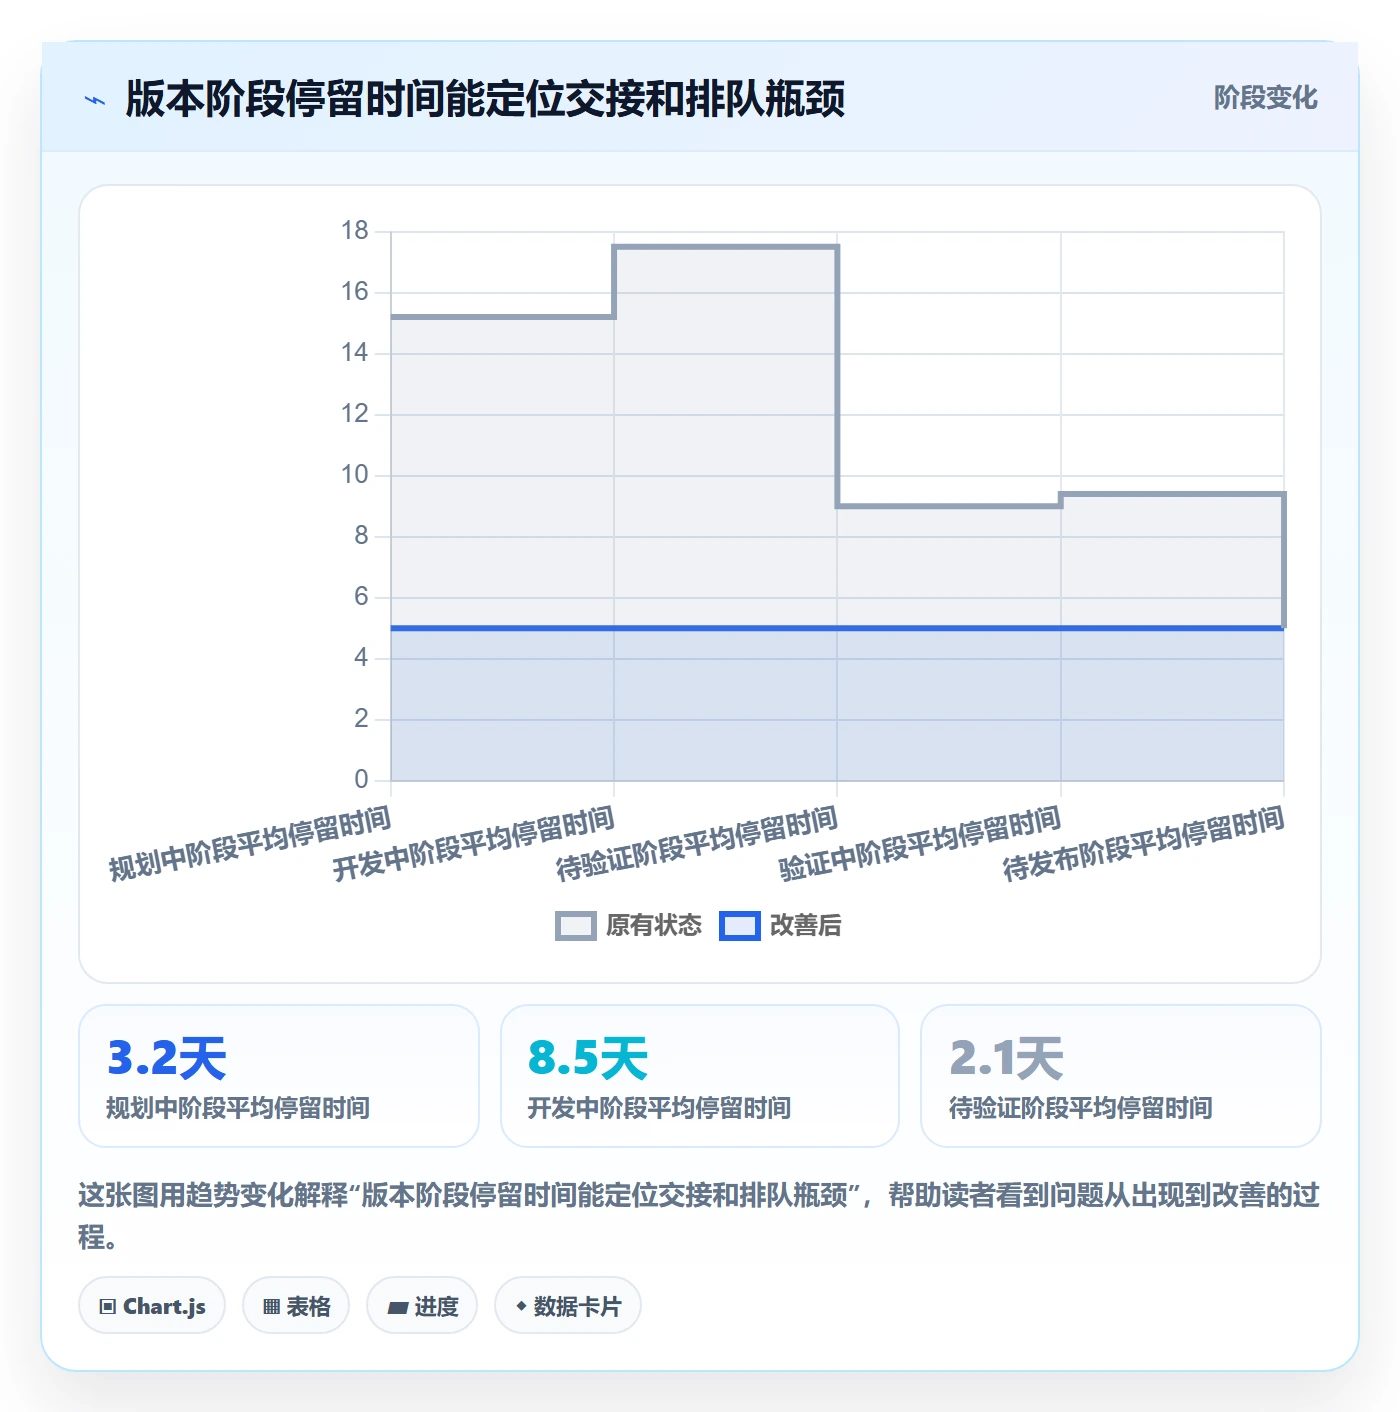
Task: Click the description paragraph starting 这张图用趋势变化
Action: (700, 1216)
